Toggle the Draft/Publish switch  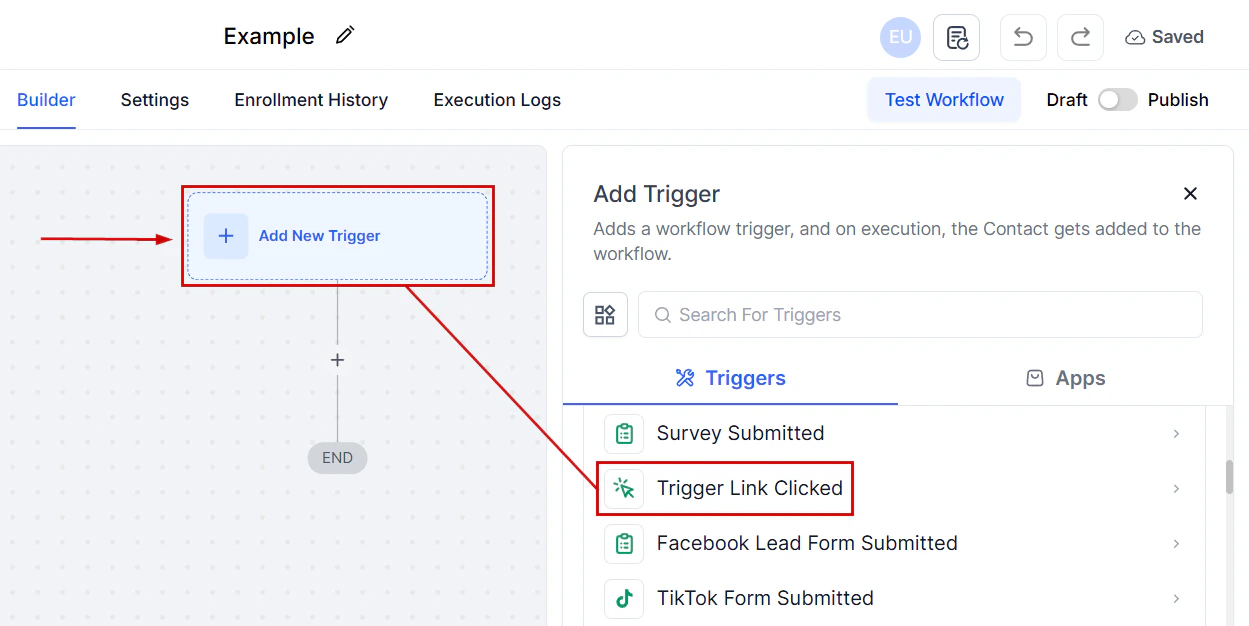(1118, 99)
